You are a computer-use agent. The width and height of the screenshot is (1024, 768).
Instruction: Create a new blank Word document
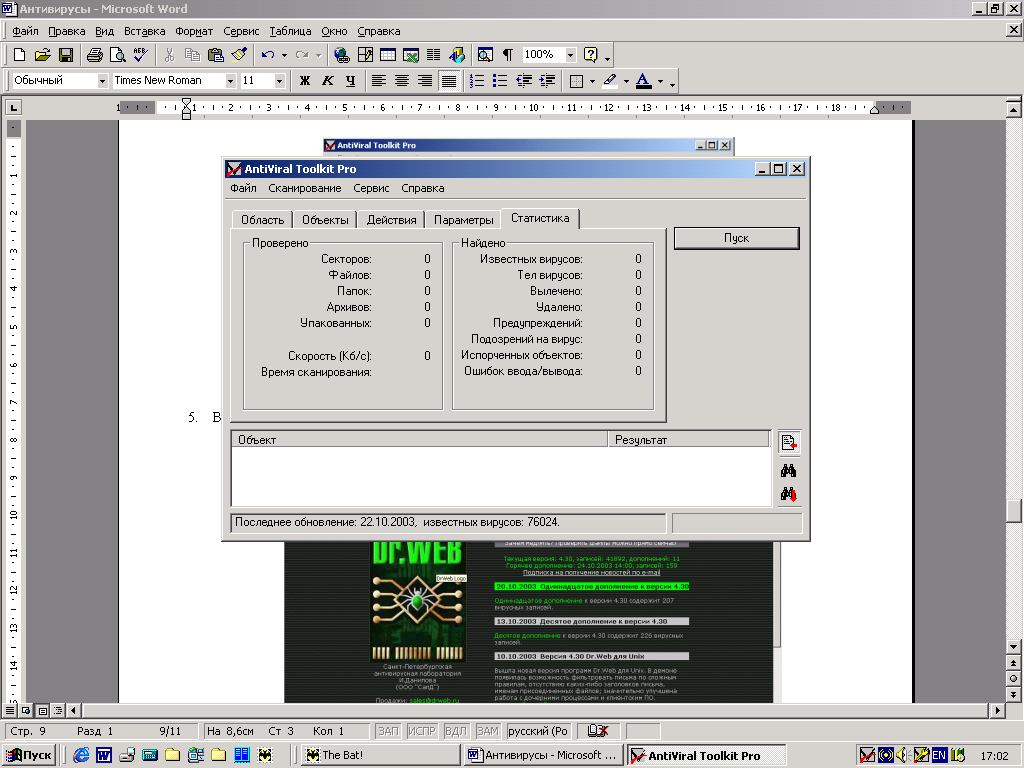tap(20, 55)
